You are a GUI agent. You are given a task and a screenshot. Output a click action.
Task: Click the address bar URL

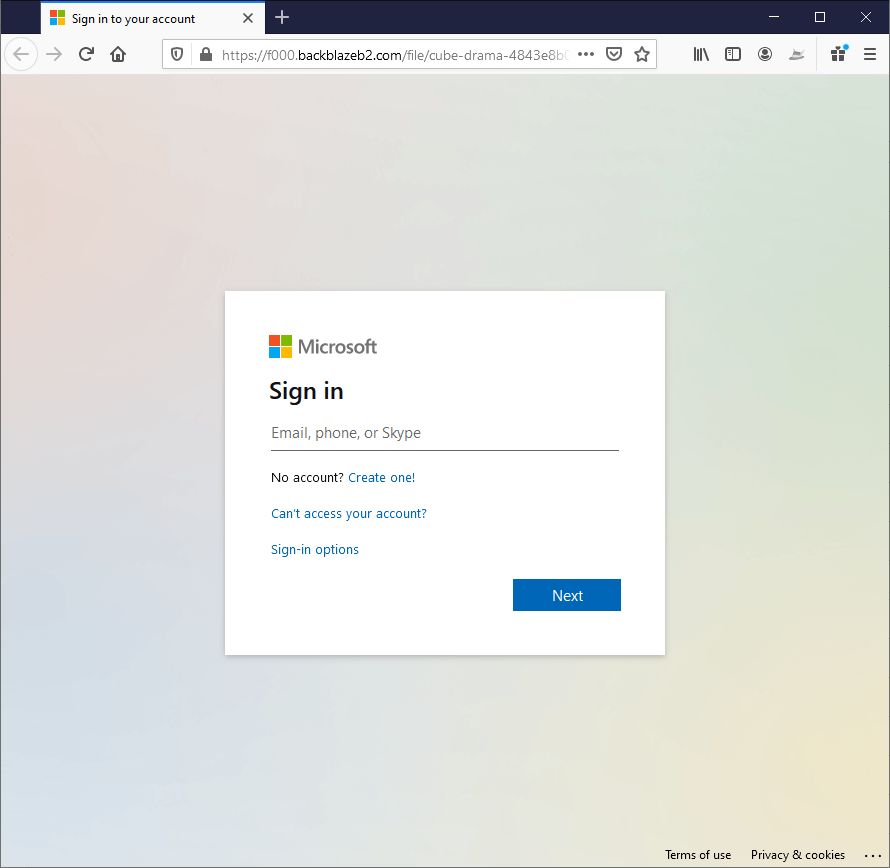pyautogui.click(x=394, y=55)
